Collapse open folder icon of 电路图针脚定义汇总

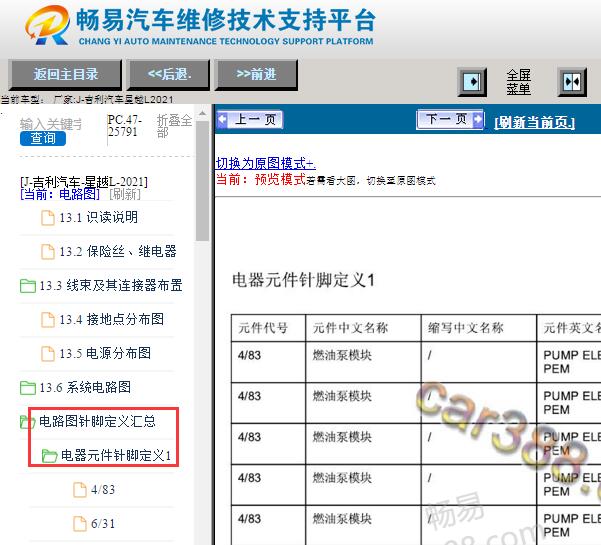point(27,422)
